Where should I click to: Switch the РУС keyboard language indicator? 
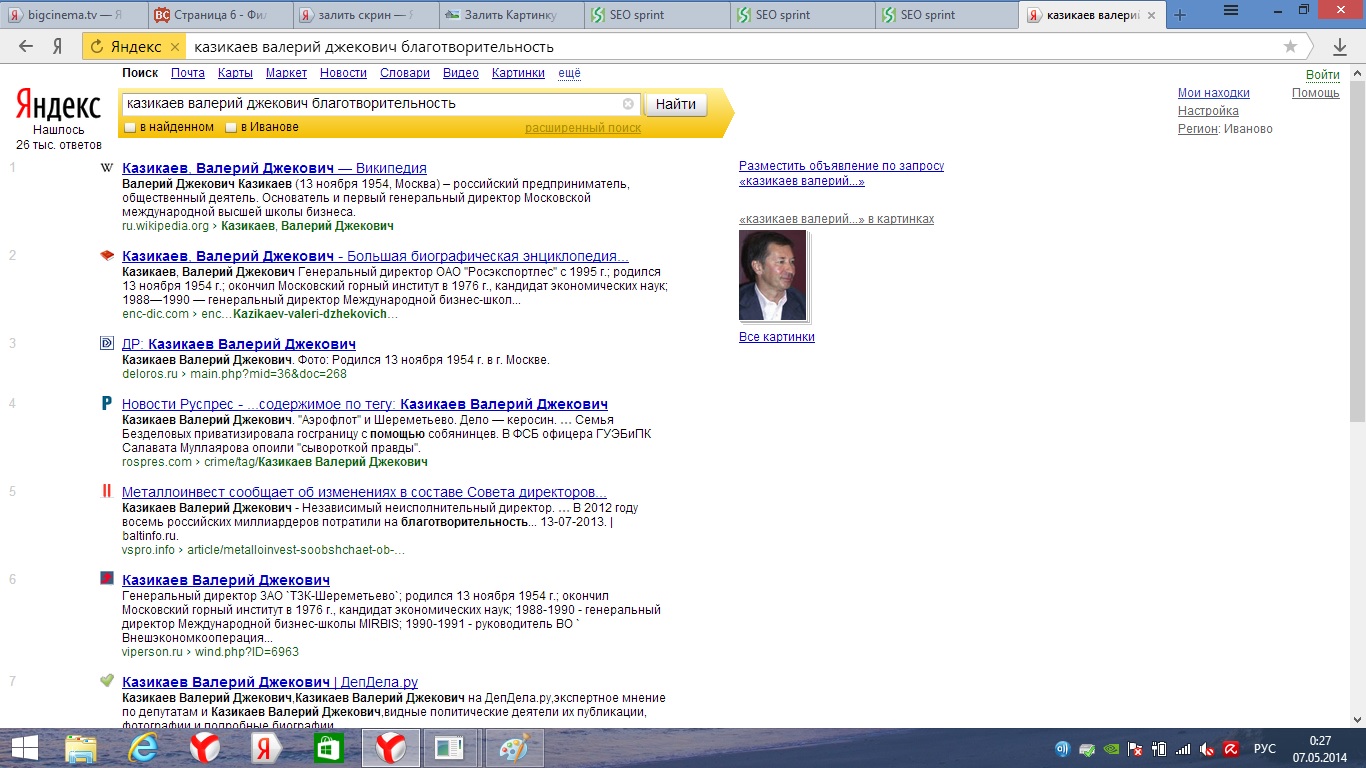[x=1265, y=749]
